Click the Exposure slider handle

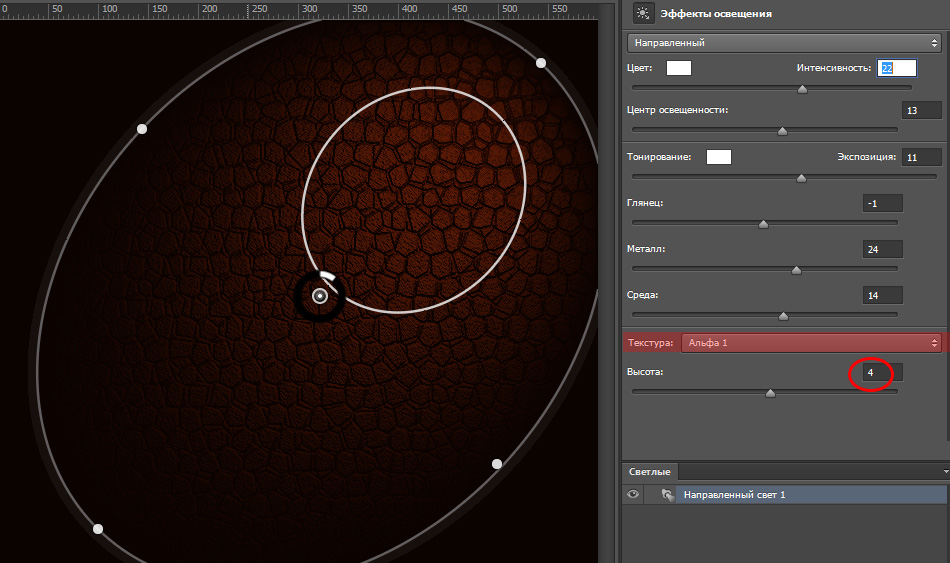click(x=801, y=178)
